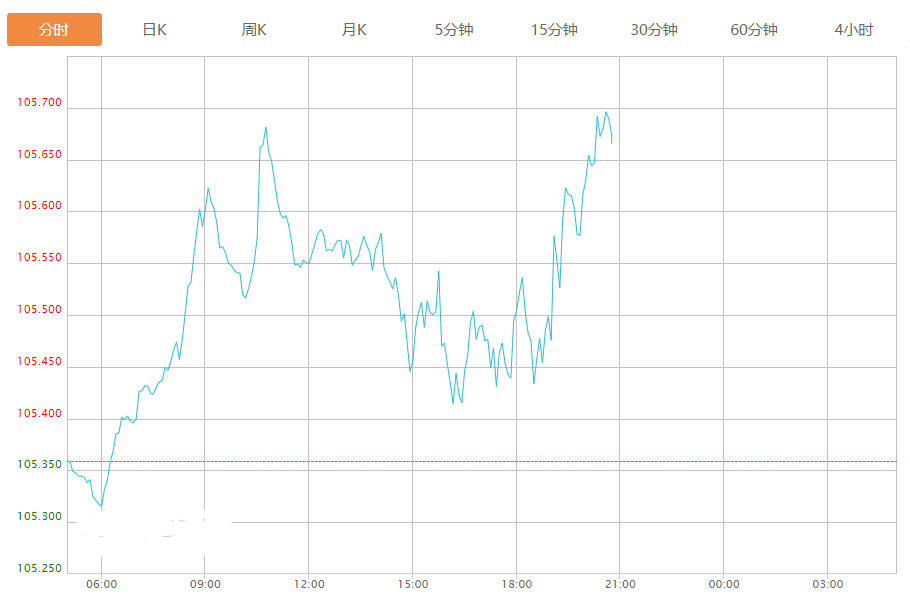
Task: Click the 105.700 price axis label
Action: pos(39,103)
